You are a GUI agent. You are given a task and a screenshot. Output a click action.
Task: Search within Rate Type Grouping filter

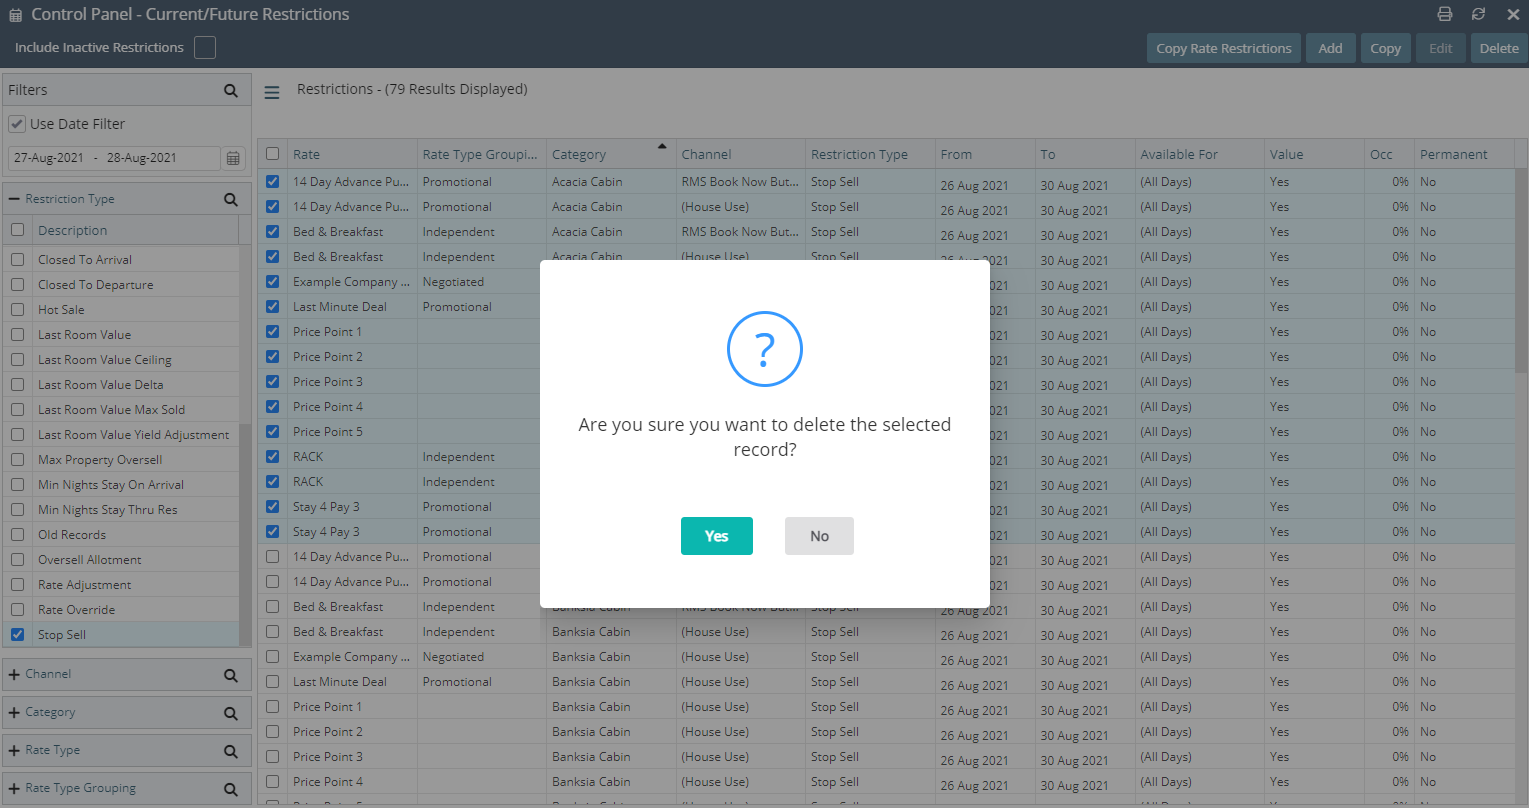click(231, 789)
